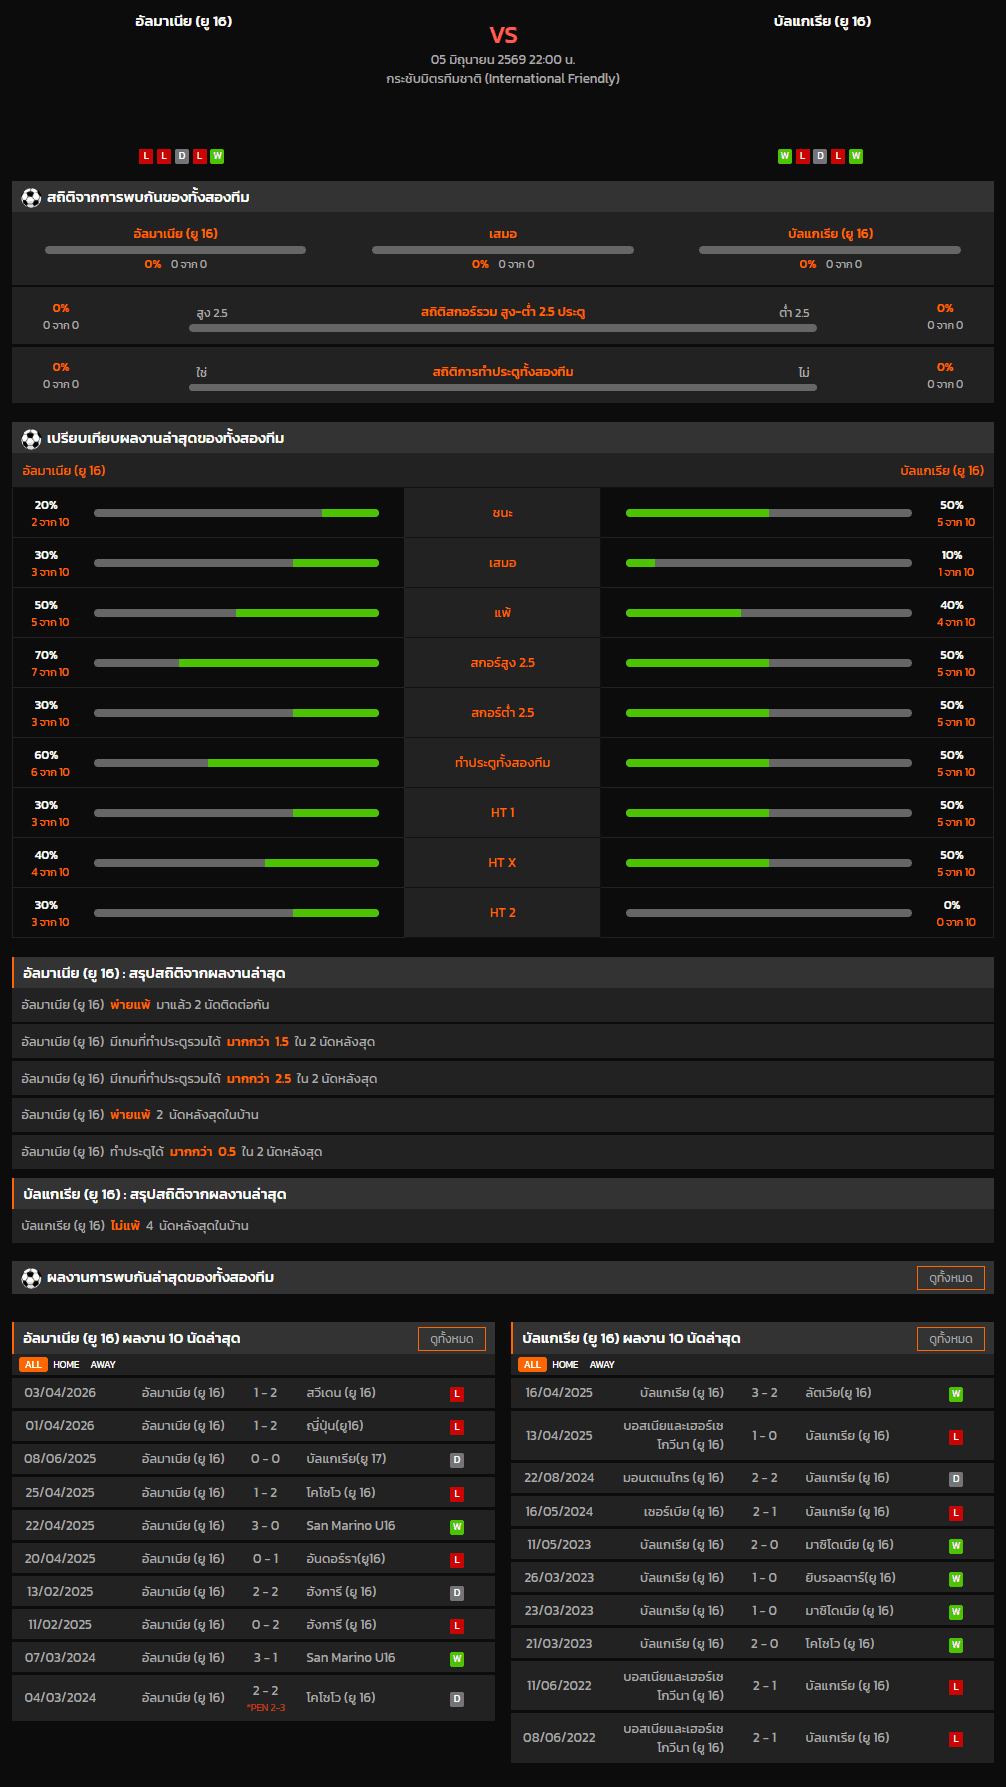Screen dimensions: 1006x1787
Task: Click the 'HT X' label in comparison table
Action: coord(503,863)
